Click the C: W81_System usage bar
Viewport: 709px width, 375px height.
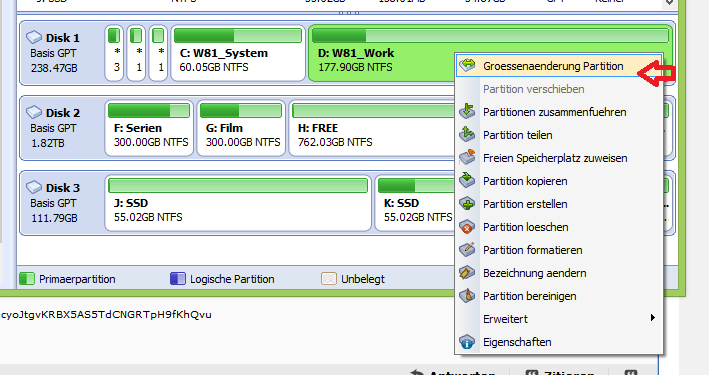coord(238,35)
